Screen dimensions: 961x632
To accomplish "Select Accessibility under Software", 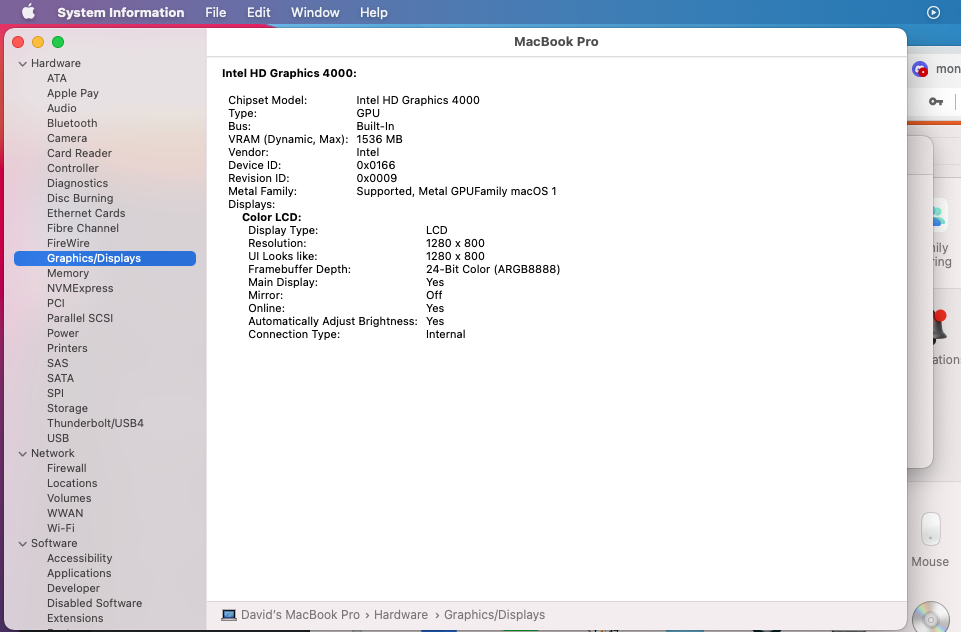I will (80, 559).
